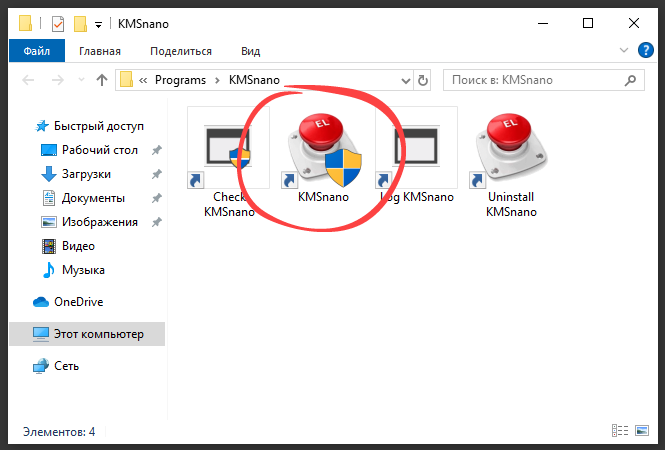Switch to the Вид ribbon tab
Viewport: 665px width, 450px height.
(x=250, y=51)
